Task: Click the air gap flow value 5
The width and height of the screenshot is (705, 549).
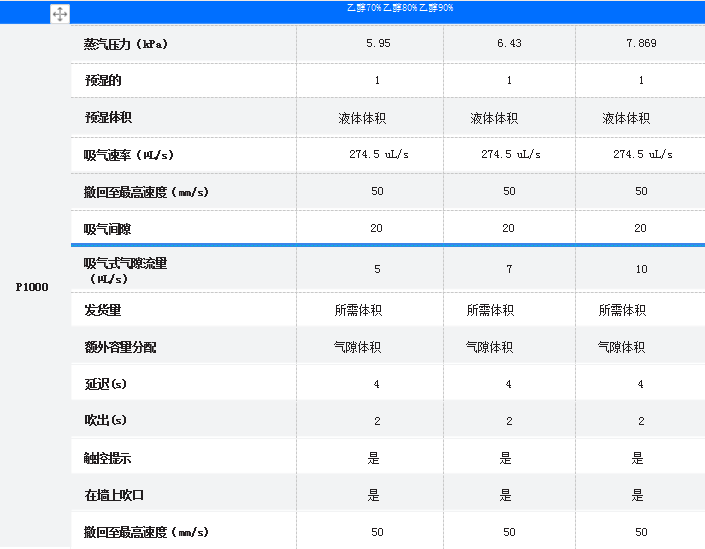Action: point(377,269)
